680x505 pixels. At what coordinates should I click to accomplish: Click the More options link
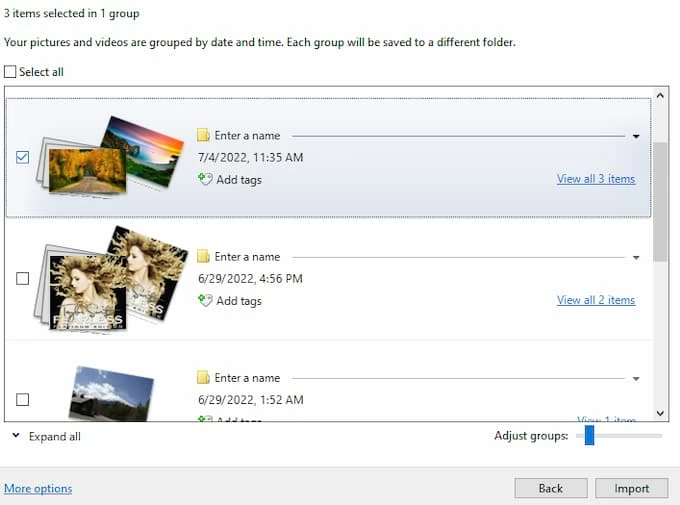(38, 488)
